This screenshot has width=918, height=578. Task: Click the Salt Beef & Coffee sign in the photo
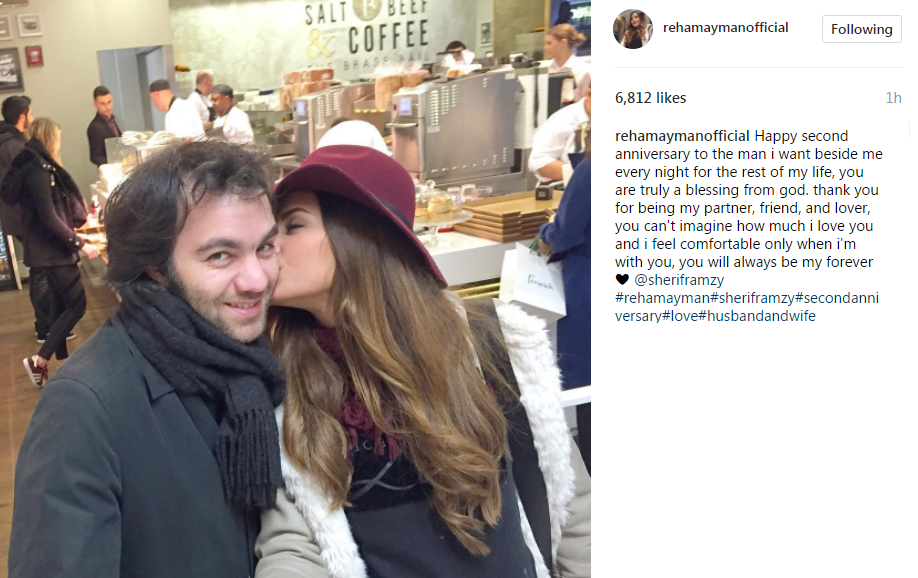point(369,29)
